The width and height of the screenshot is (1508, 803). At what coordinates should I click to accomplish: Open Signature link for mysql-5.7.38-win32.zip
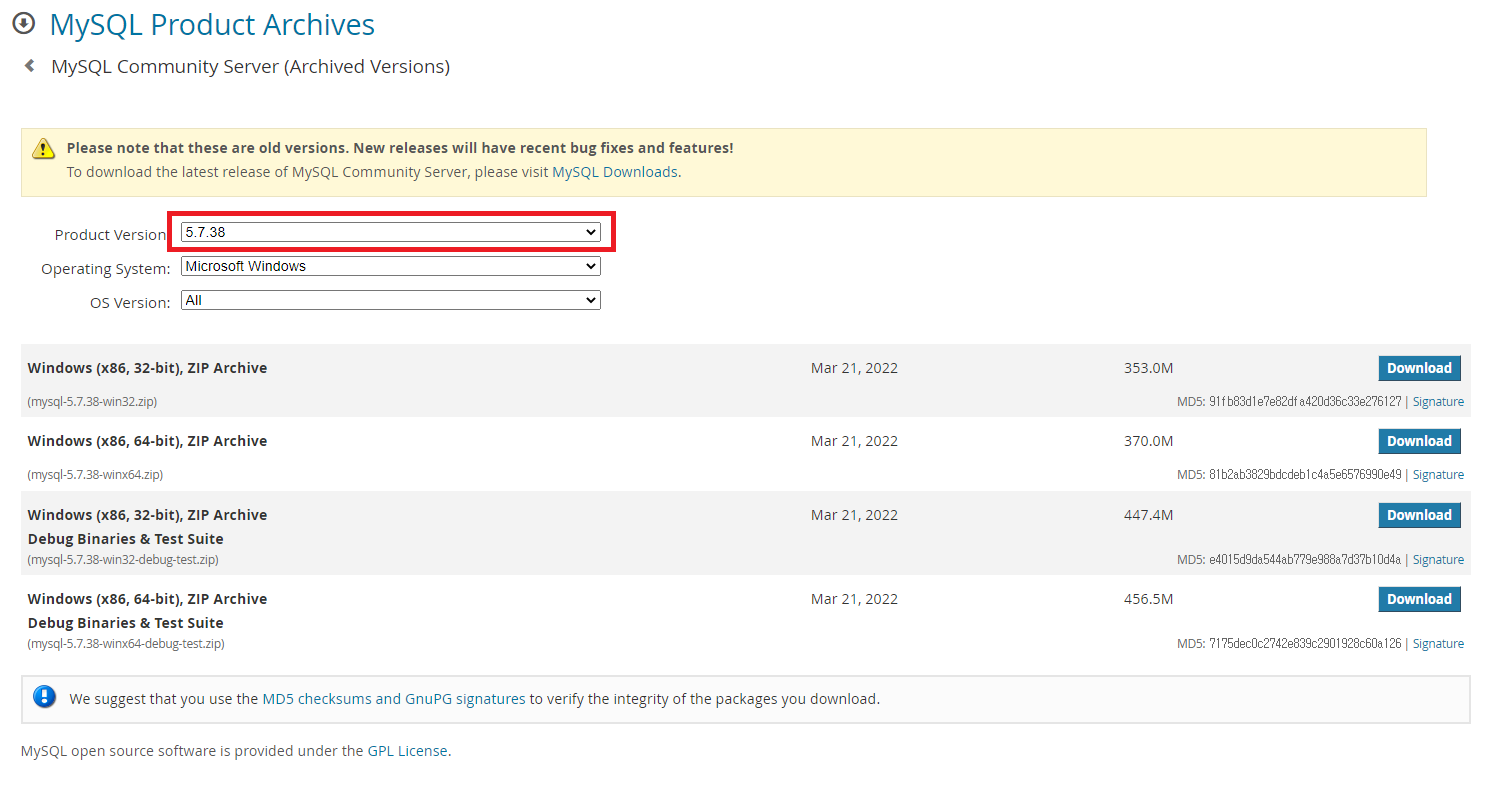point(1438,402)
